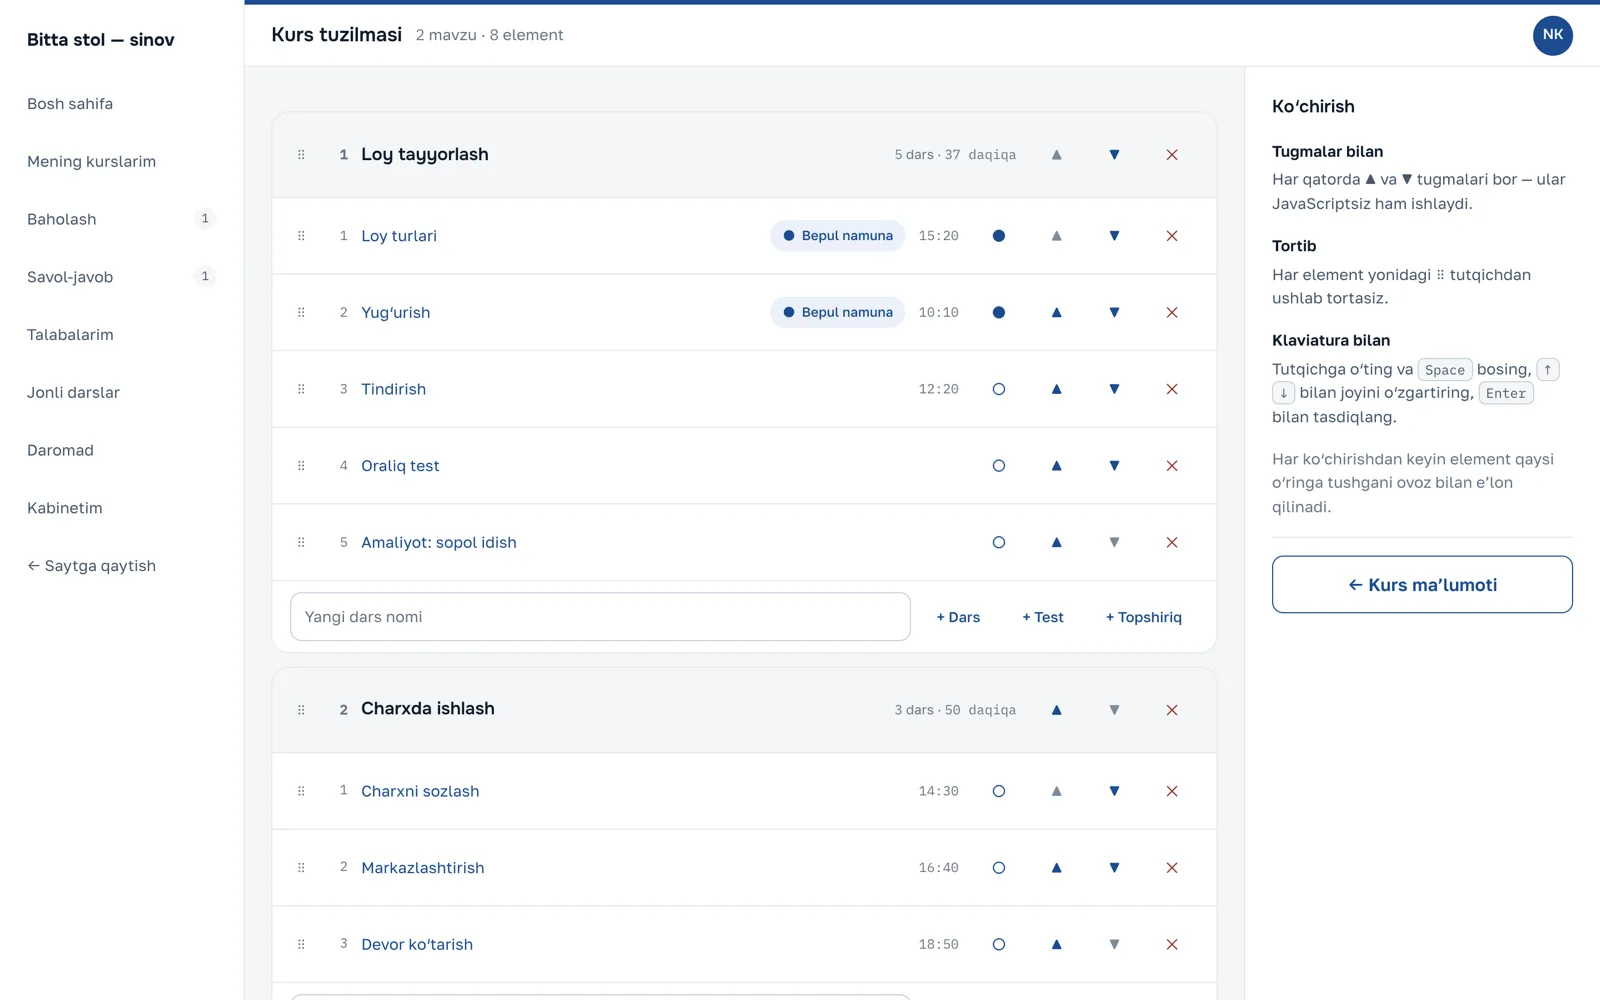
Task: Move Charxni sozlash lesson down
Action: click(1114, 791)
